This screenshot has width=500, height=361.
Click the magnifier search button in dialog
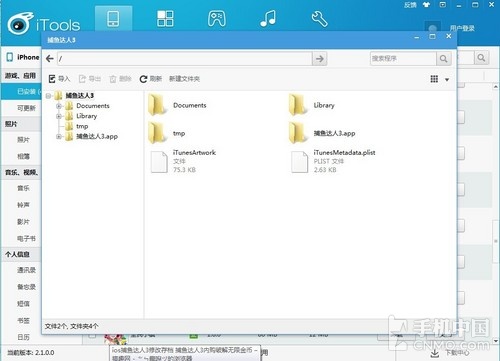[x=443, y=59]
